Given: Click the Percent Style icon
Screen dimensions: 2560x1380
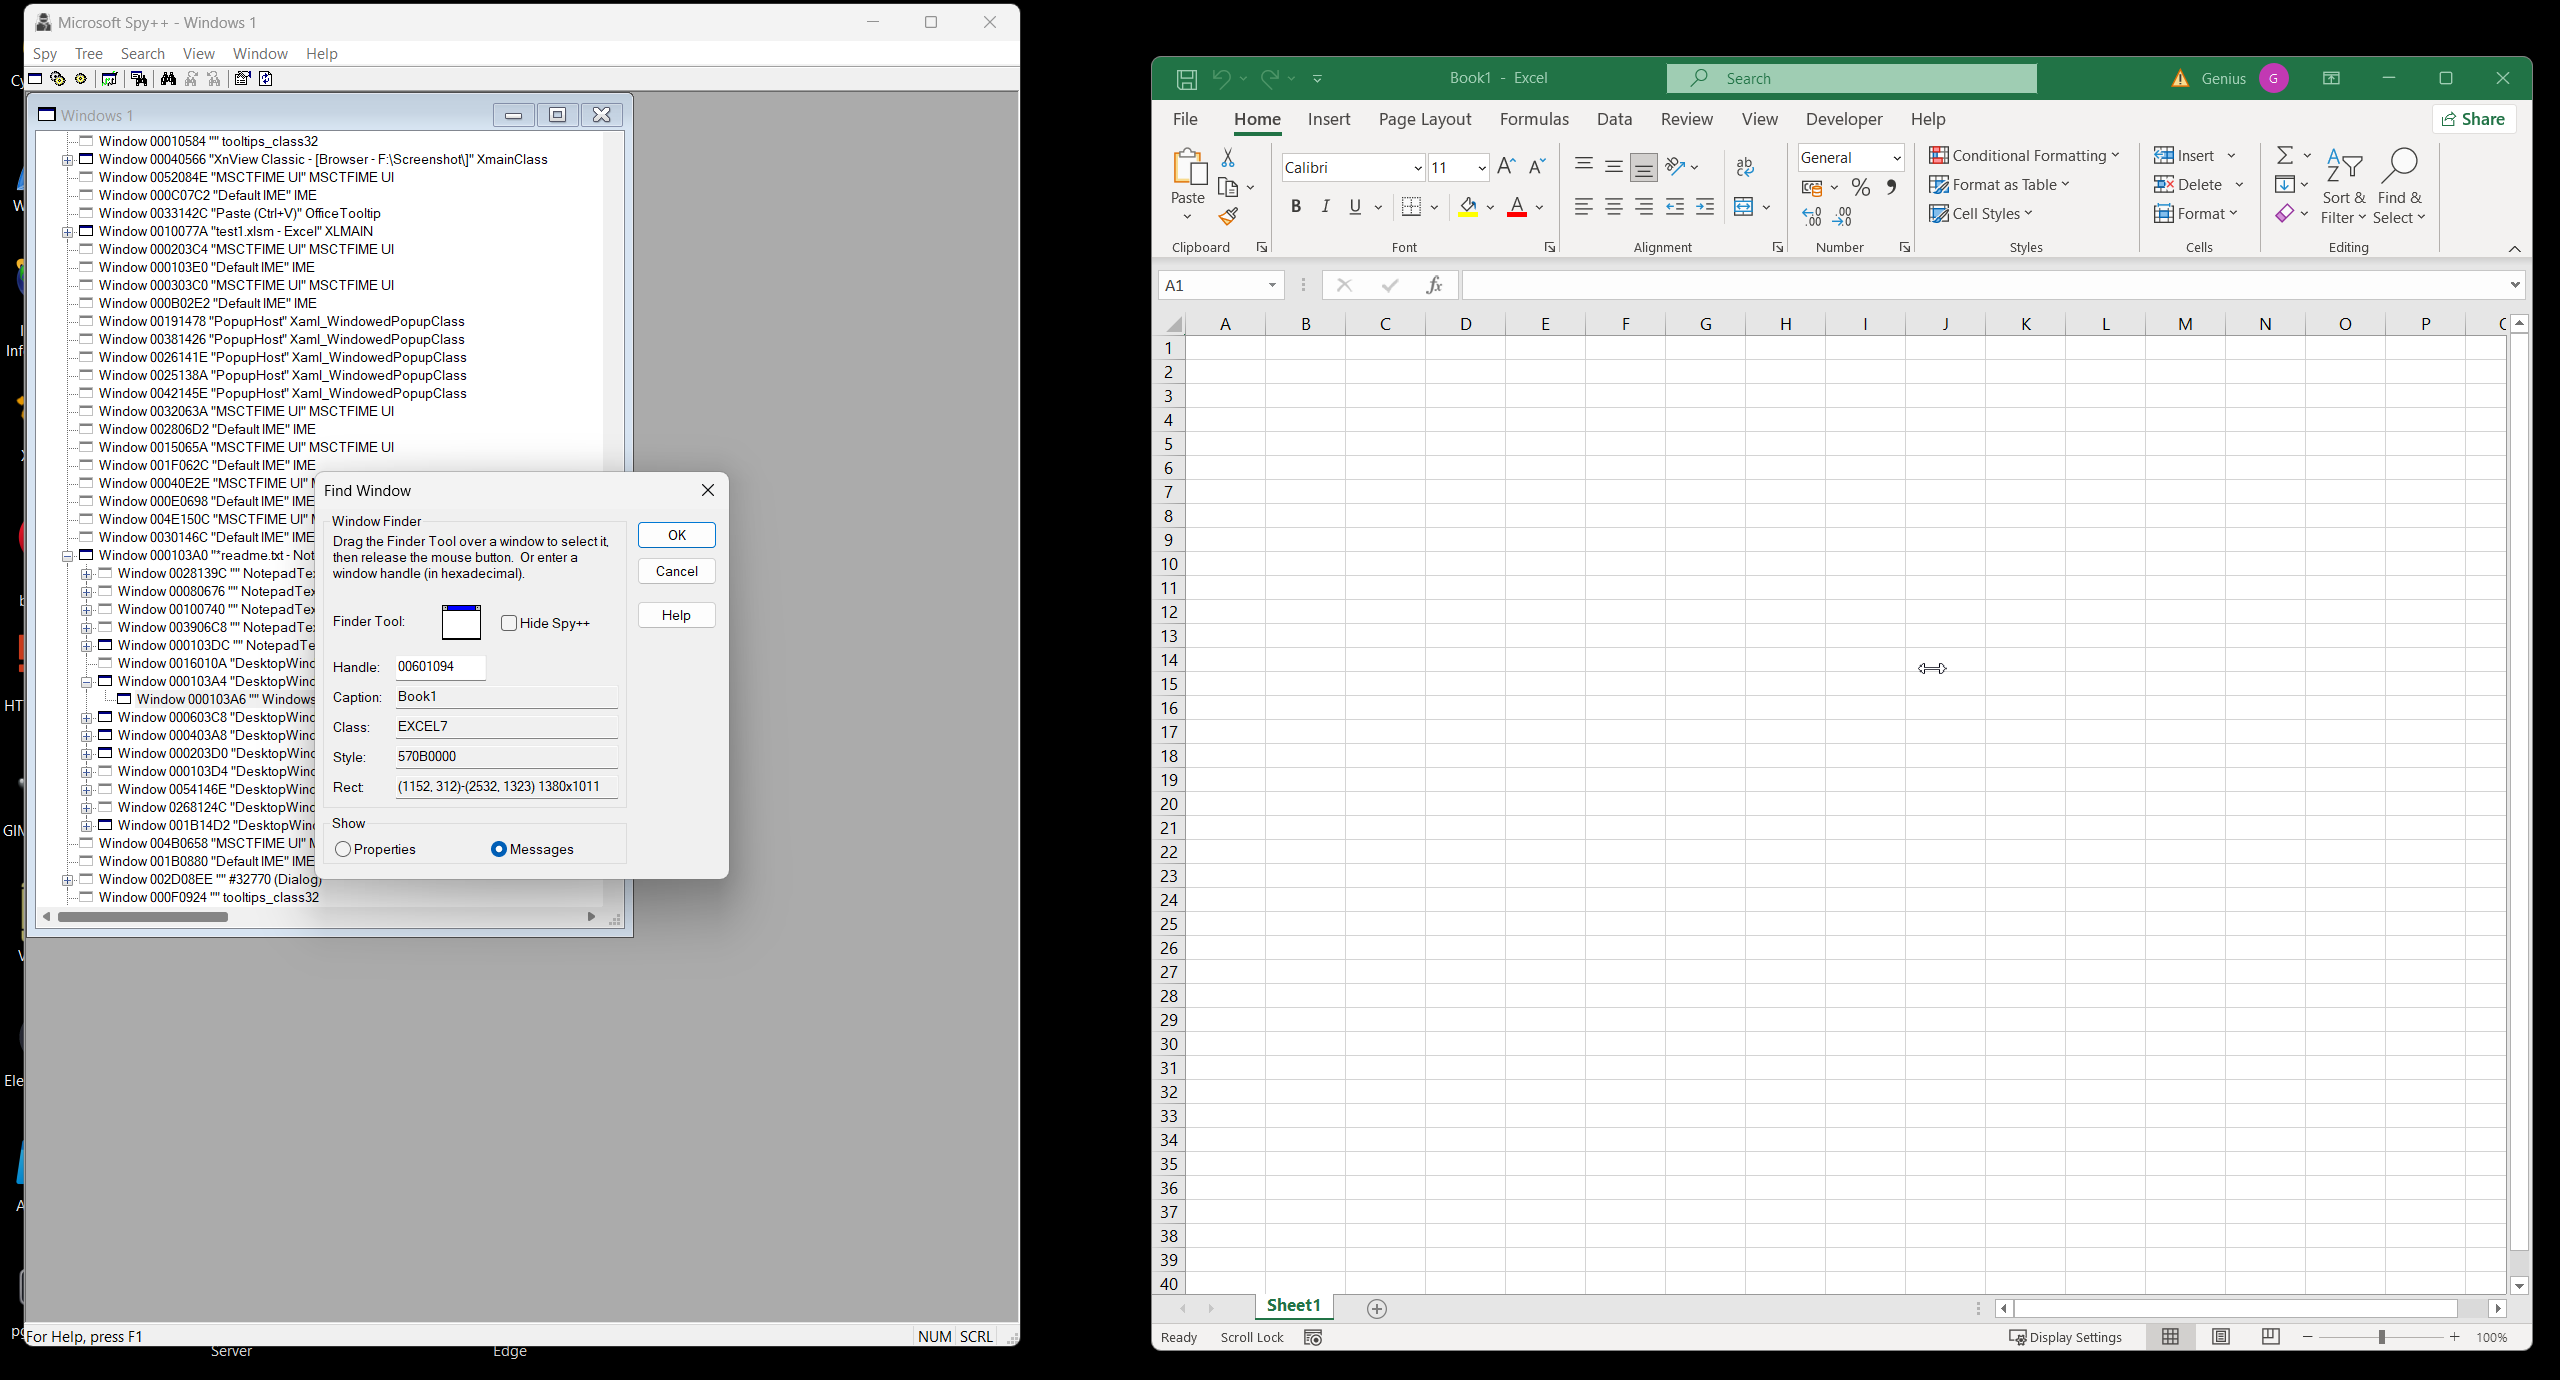Looking at the screenshot, I should (x=1860, y=187).
